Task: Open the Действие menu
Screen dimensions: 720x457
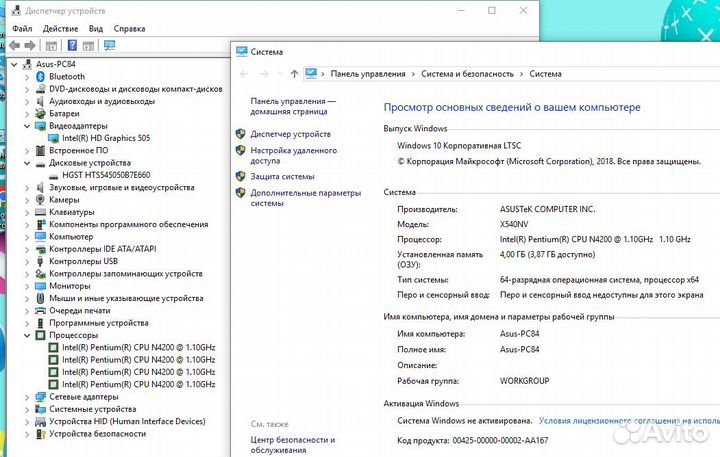Action: (x=60, y=28)
